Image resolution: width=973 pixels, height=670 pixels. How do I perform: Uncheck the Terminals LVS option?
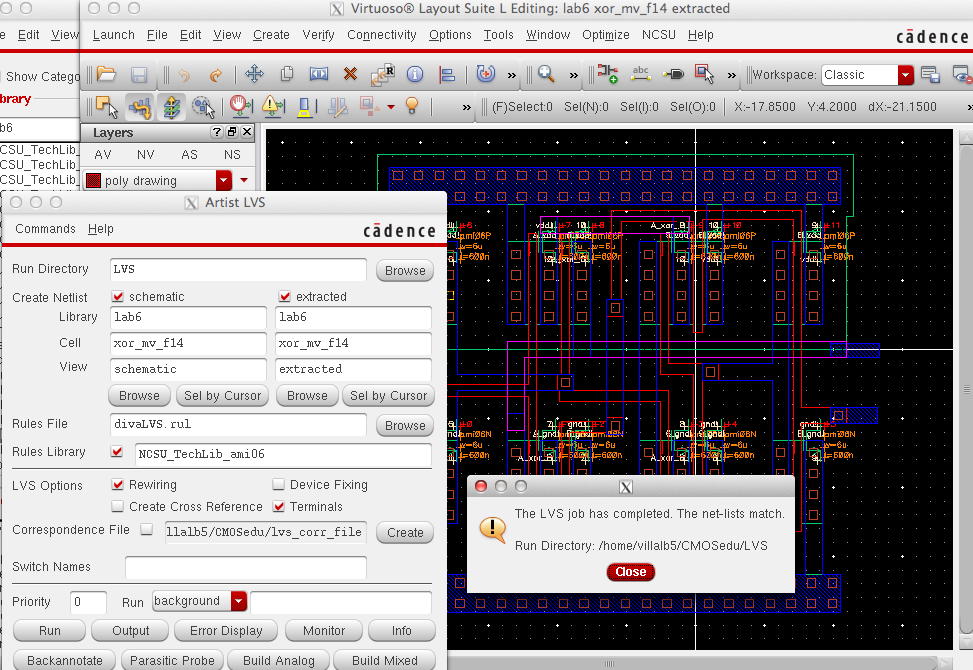(x=279, y=507)
